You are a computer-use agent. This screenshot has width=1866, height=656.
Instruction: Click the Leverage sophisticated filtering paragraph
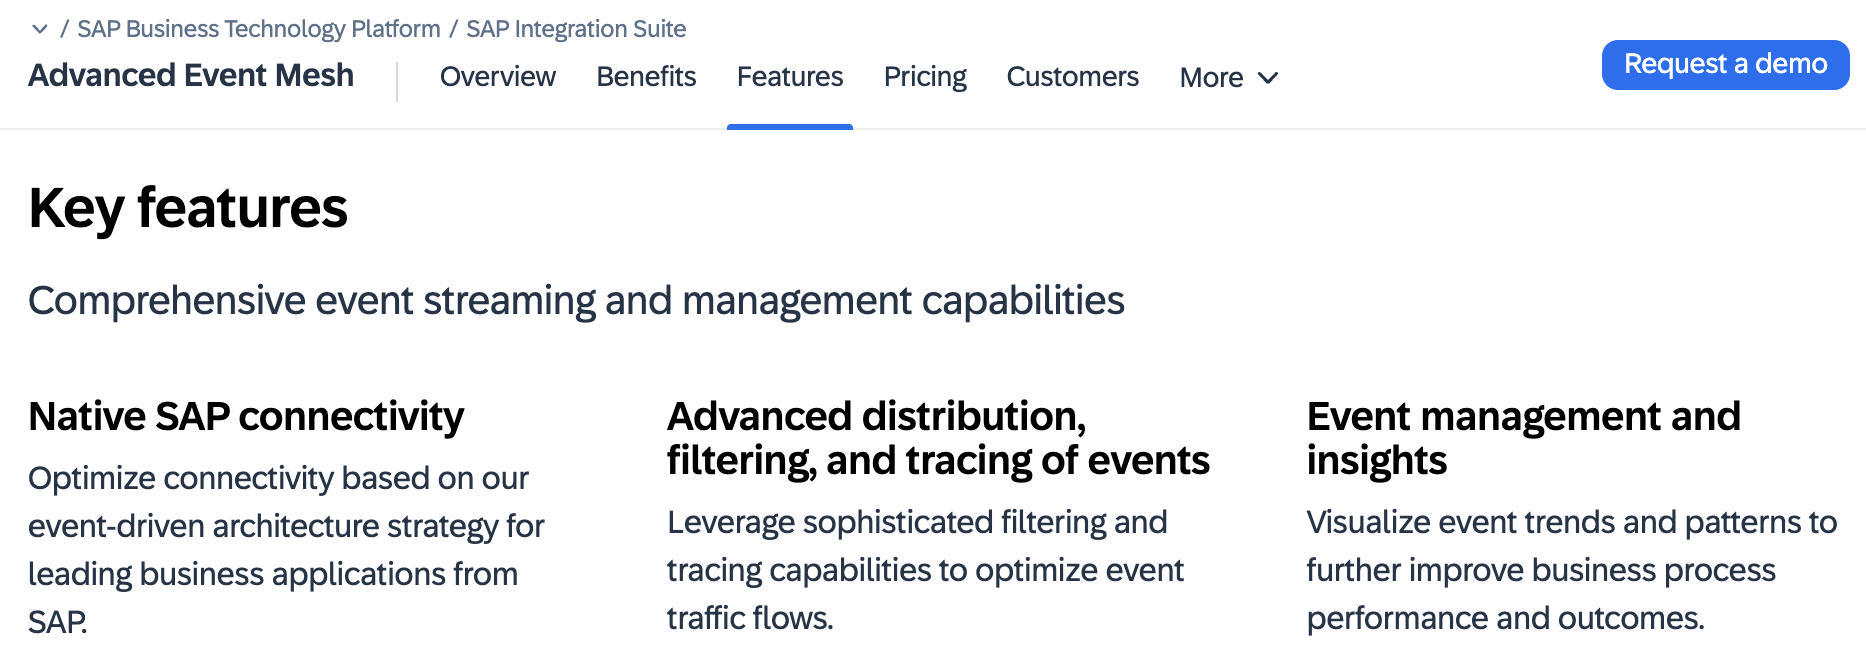click(x=925, y=570)
